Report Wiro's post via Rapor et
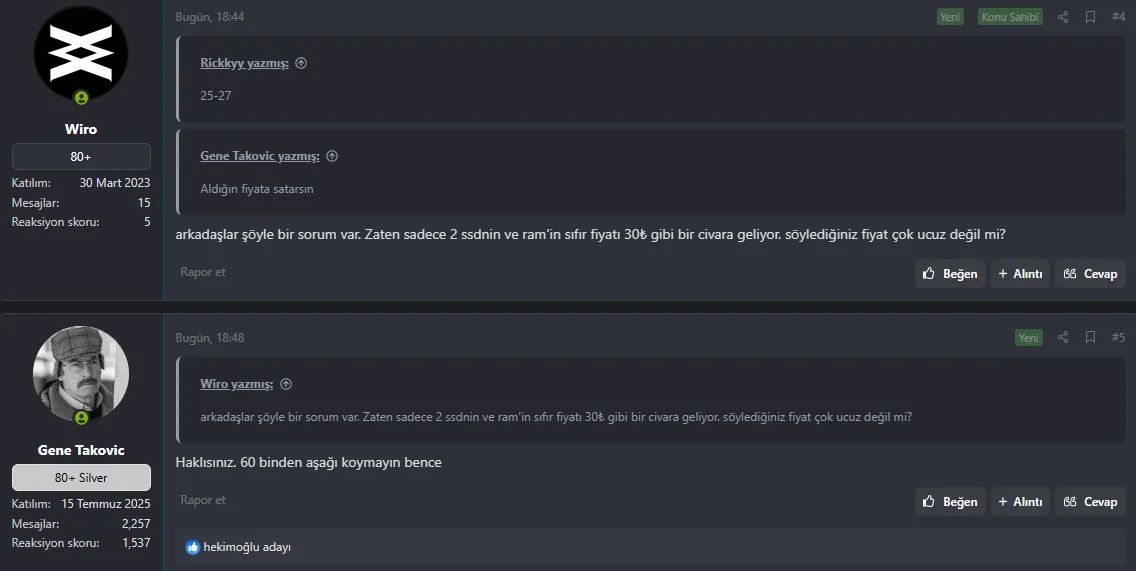 pos(203,272)
